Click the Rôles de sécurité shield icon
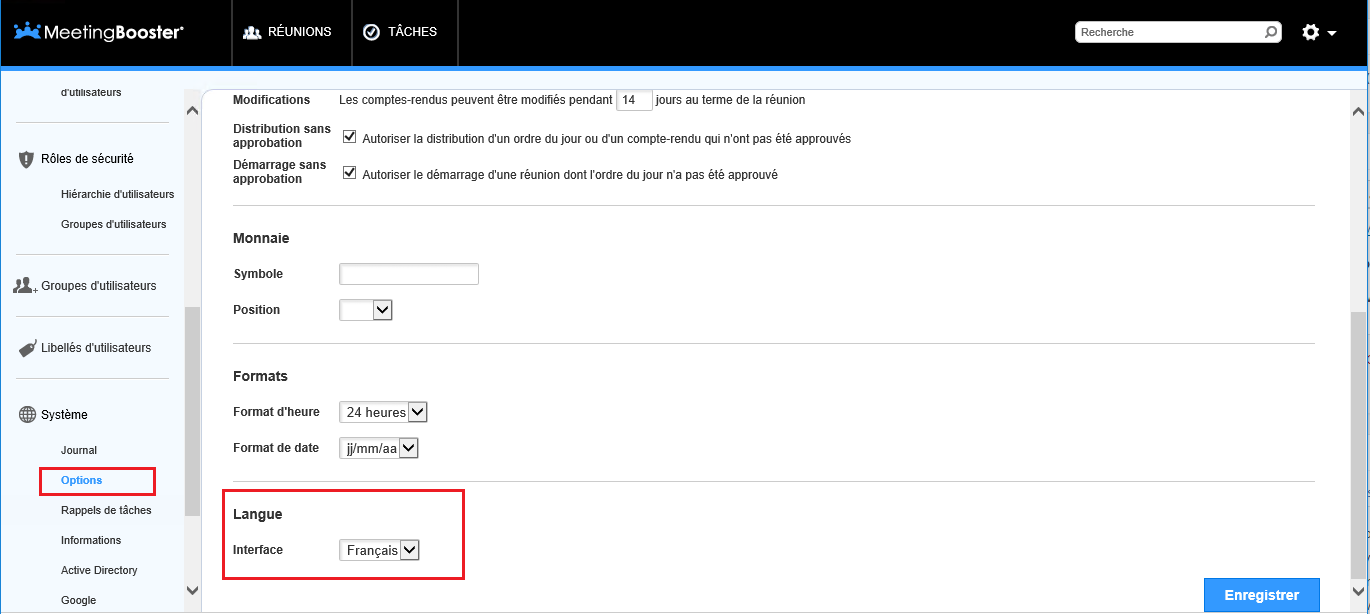 pyautogui.click(x=27, y=159)
